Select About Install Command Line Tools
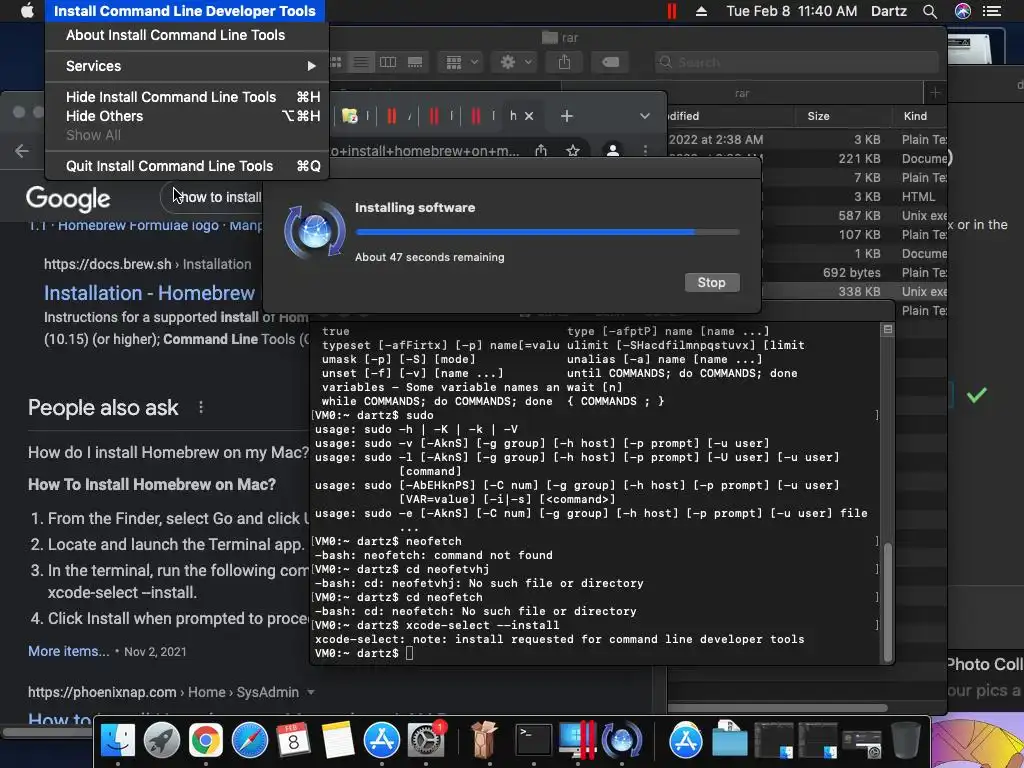Screen dimensions: 1024x768 point(187,35)
